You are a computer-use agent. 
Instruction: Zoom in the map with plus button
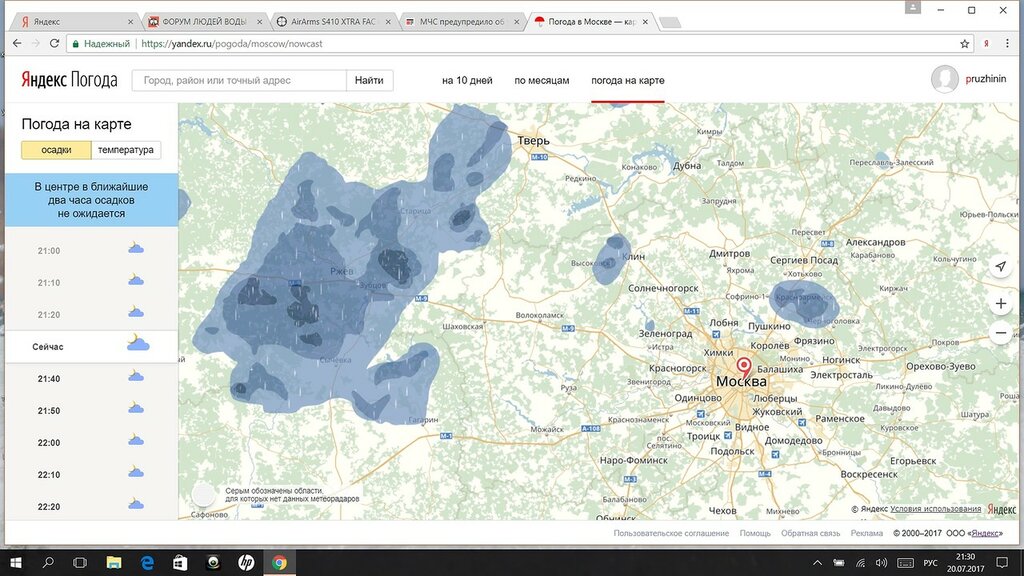[x=1001, y=303]
